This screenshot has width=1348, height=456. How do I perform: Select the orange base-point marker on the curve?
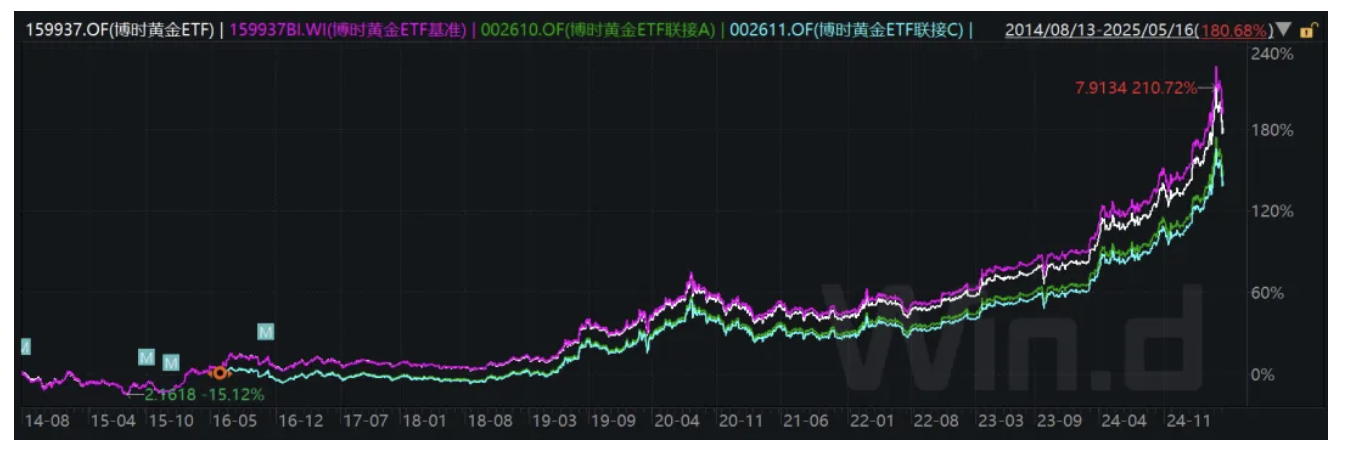click(x=220, y=372)
